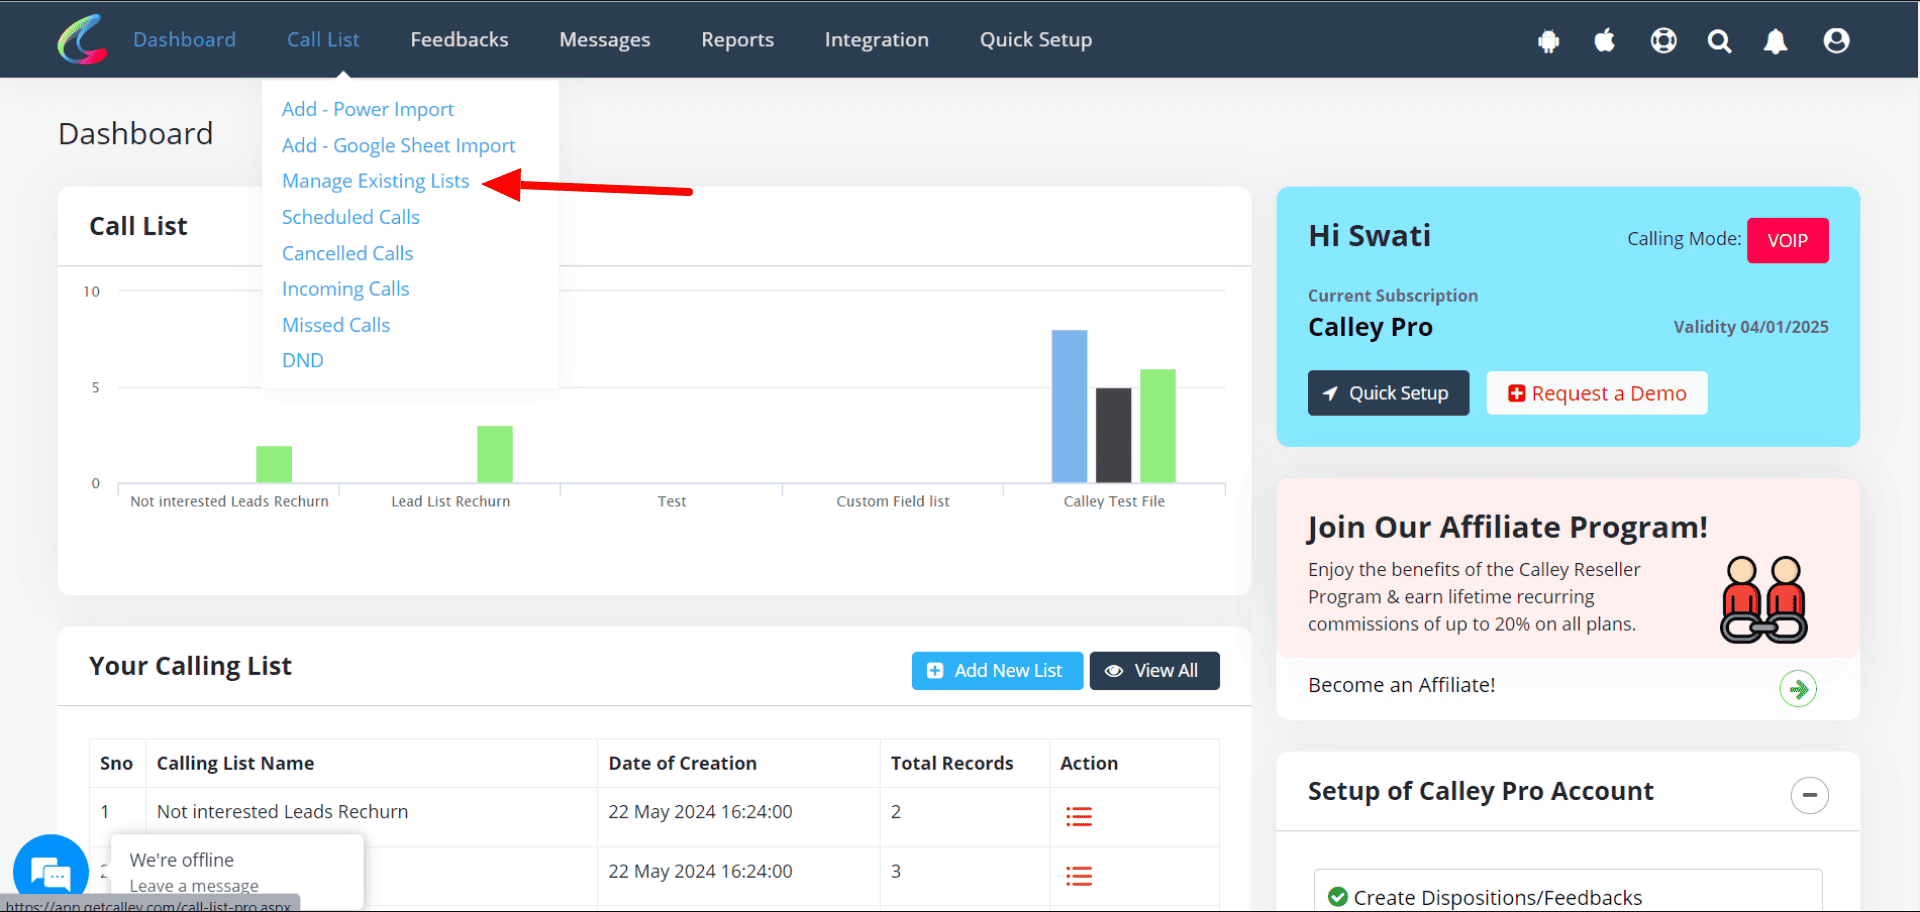This screenshot has width=1920, height=912.
Task: Open the Reports navigation item
Action: pos(737,39)
